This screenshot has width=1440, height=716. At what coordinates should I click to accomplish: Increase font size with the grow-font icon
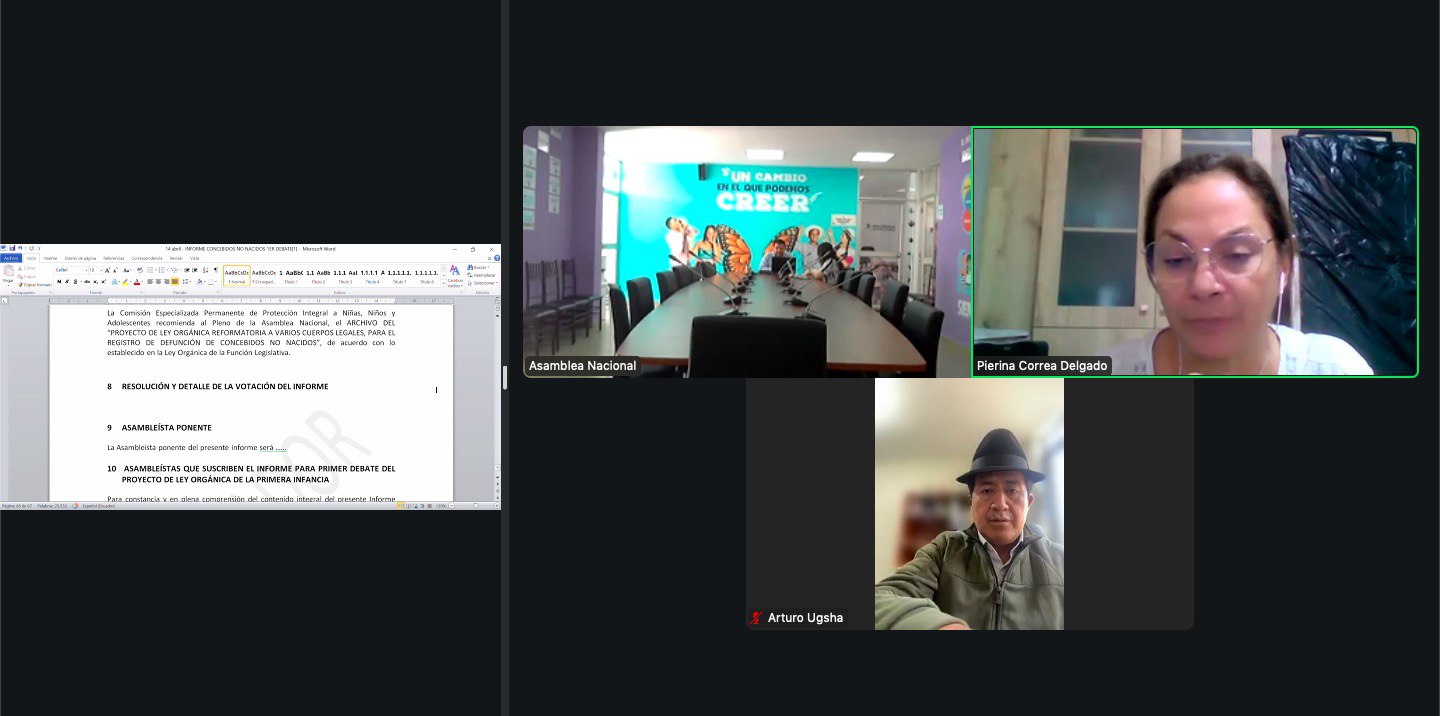[107, 270]
